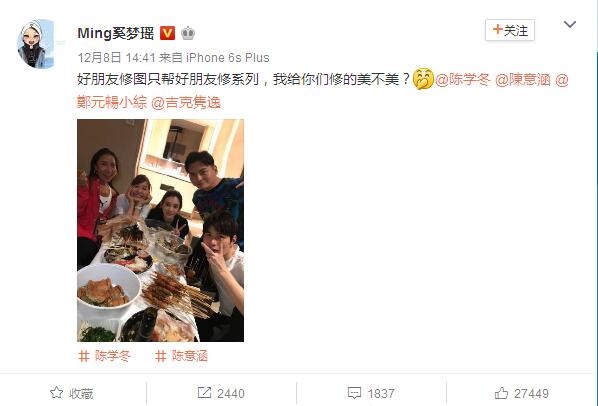
Task: Click the orange V verified badge
Action: 167,33
